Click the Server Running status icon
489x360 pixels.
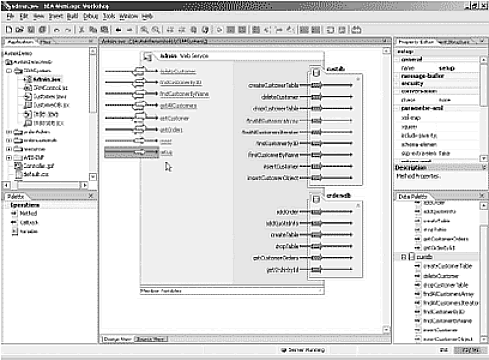click(284, 350)
